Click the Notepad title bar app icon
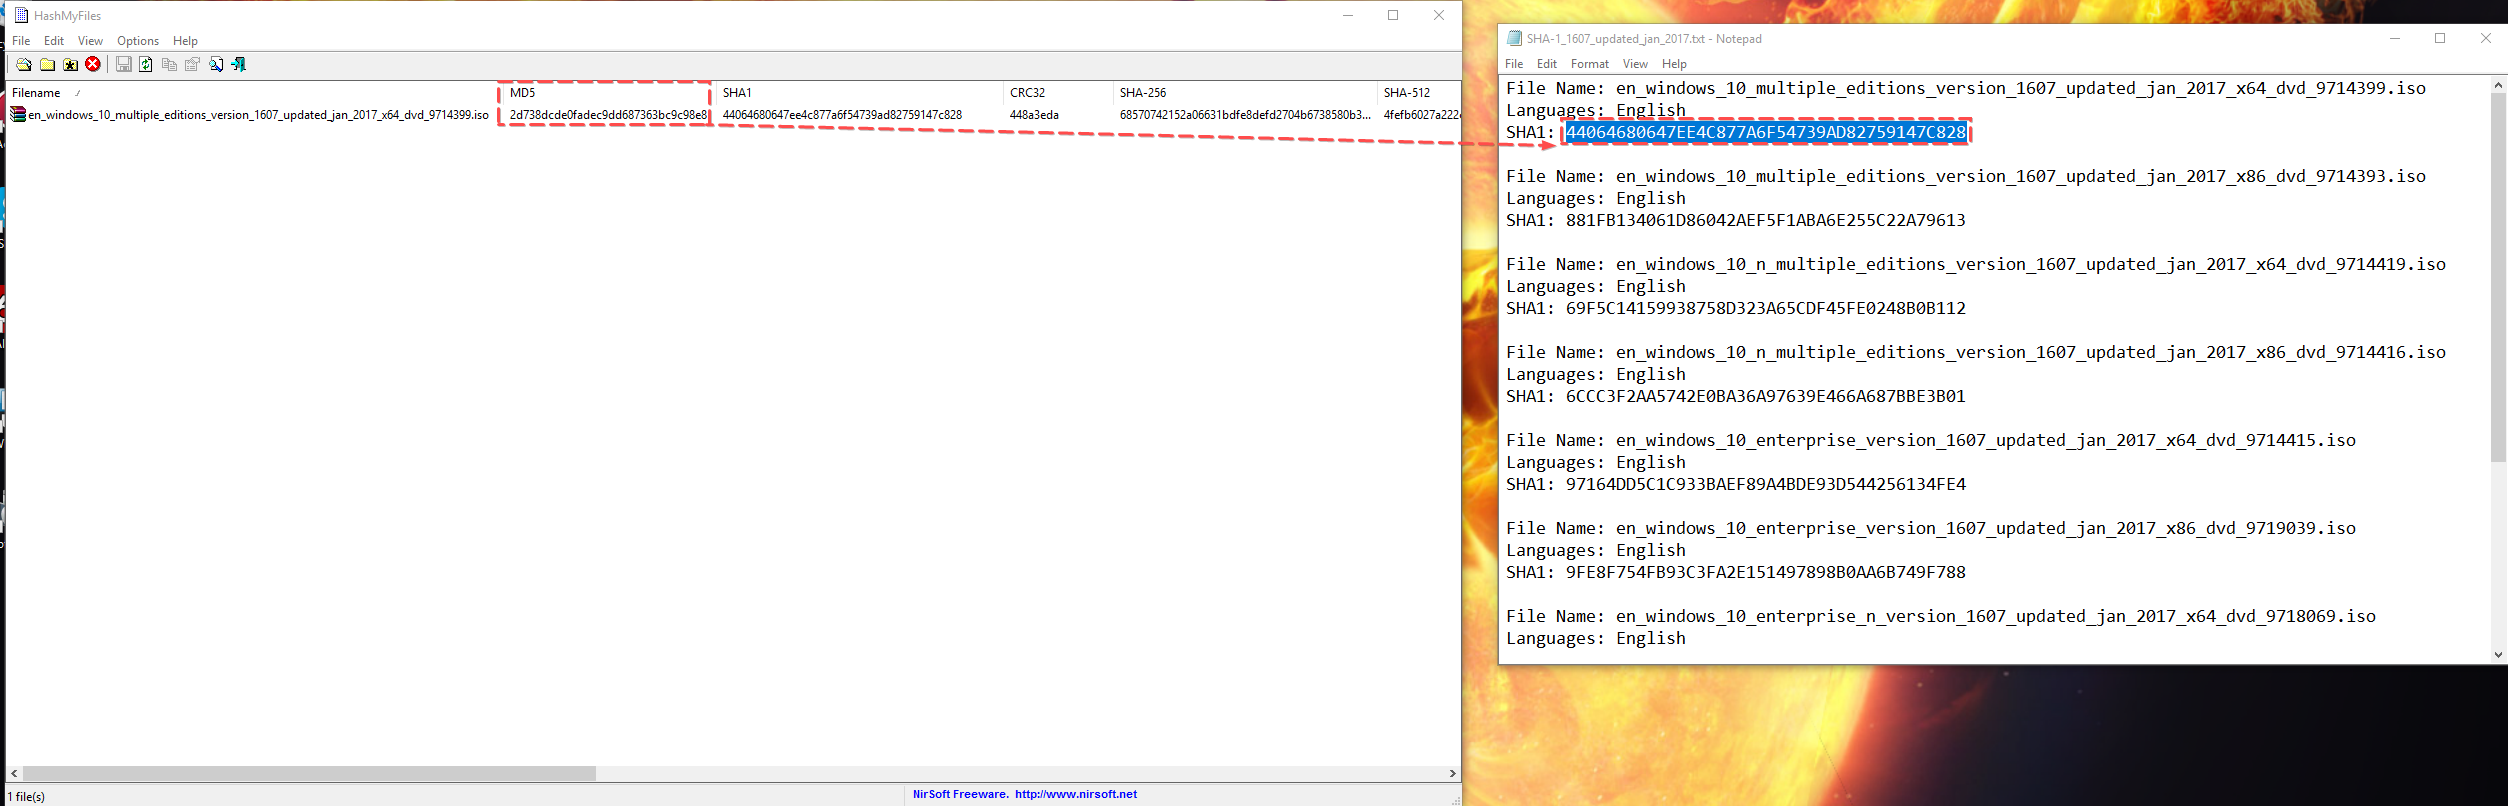2508x806 pixels. coord(1515,38)
